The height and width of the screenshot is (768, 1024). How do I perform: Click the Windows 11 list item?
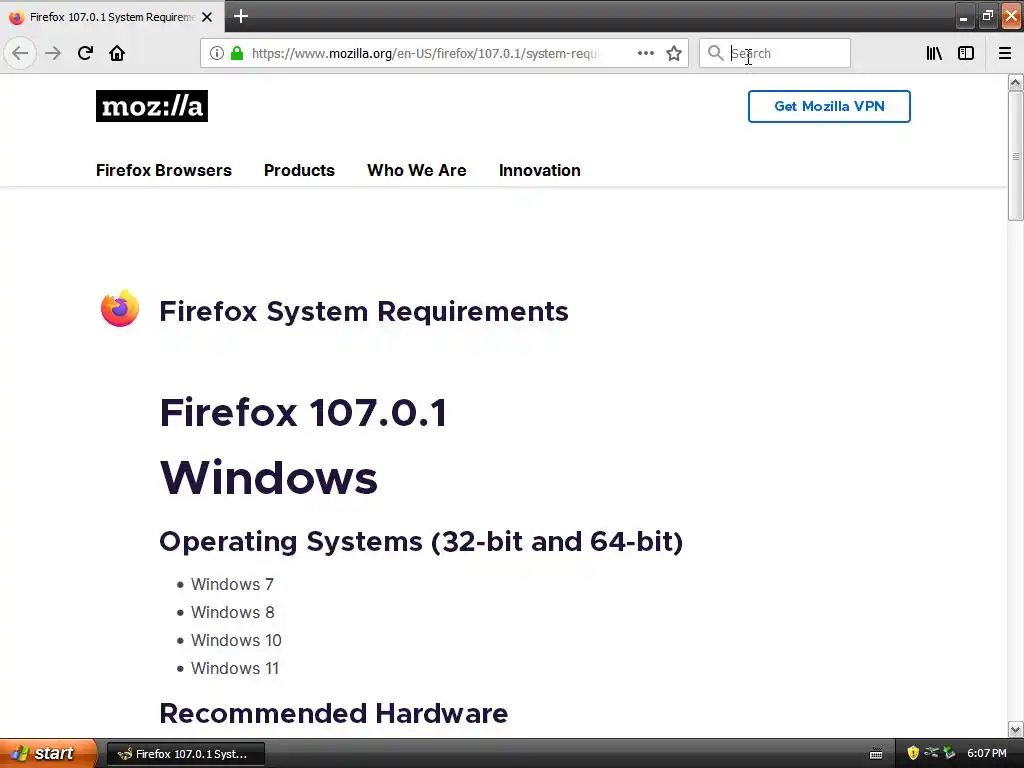click(x=234, y=668)
